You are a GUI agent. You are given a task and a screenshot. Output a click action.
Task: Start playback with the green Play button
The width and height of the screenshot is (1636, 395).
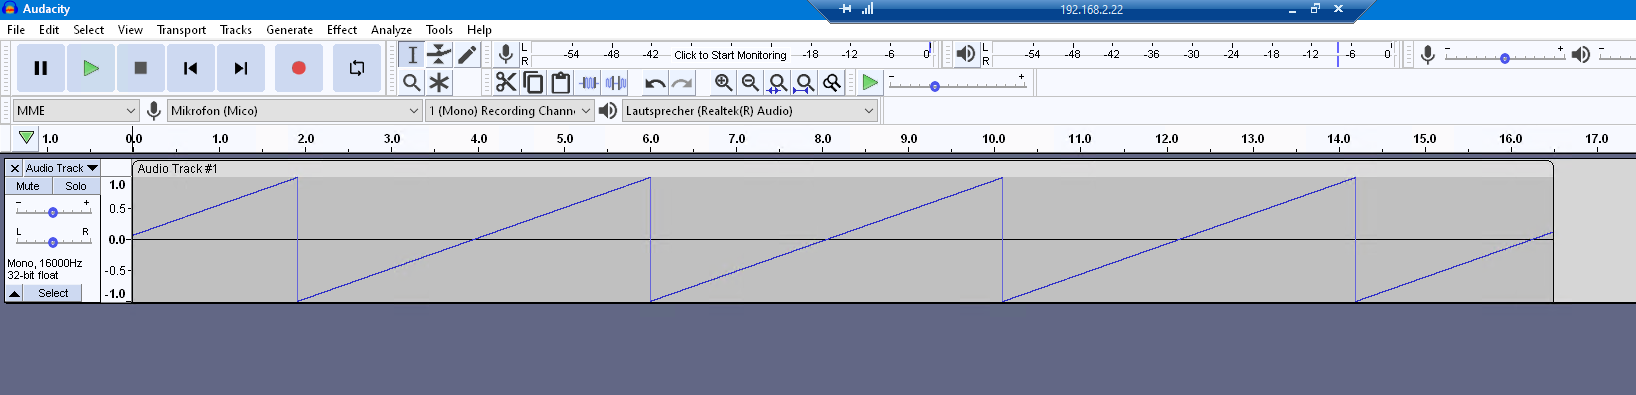tap(91, 68)
